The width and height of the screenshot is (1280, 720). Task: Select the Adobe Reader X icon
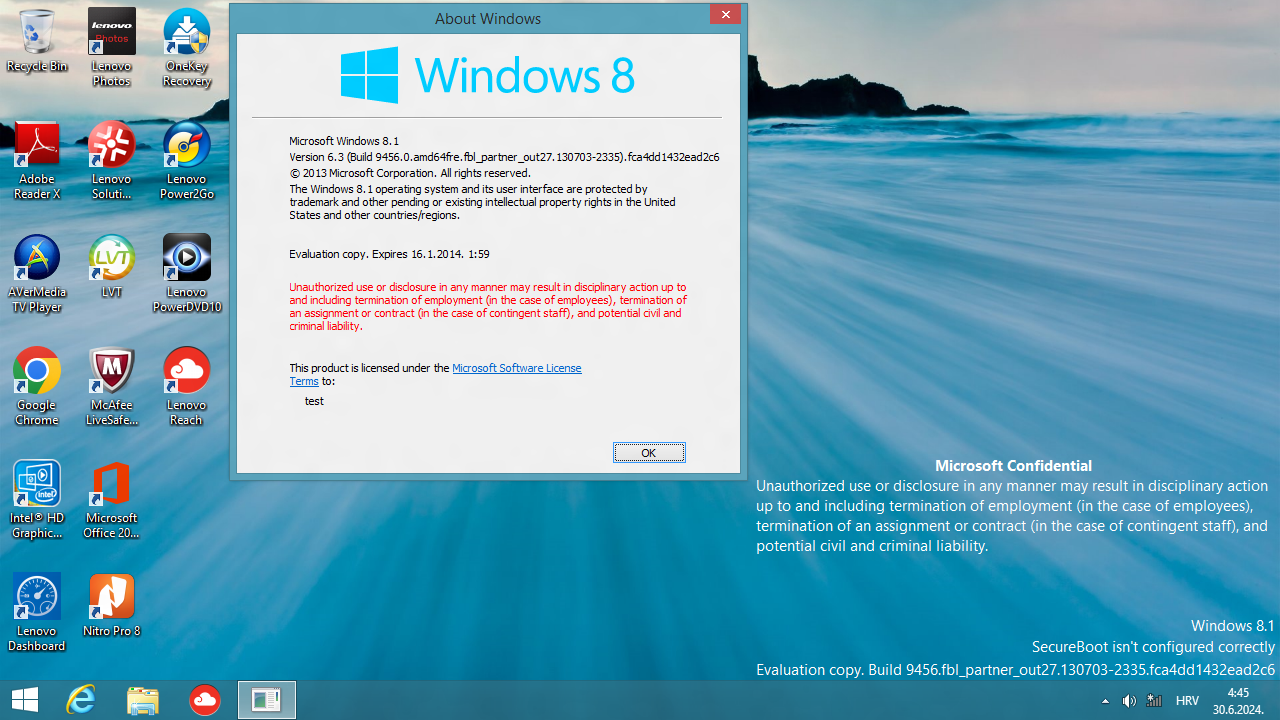click(x=37, y=160)
